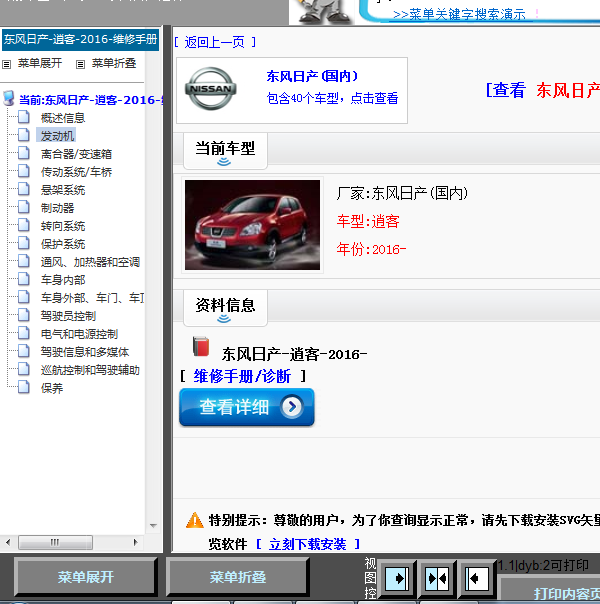Click sidebar horizontal scroll right arrow
The height and width of the screenshot is (604, 600).
click(x=135, y=542)
